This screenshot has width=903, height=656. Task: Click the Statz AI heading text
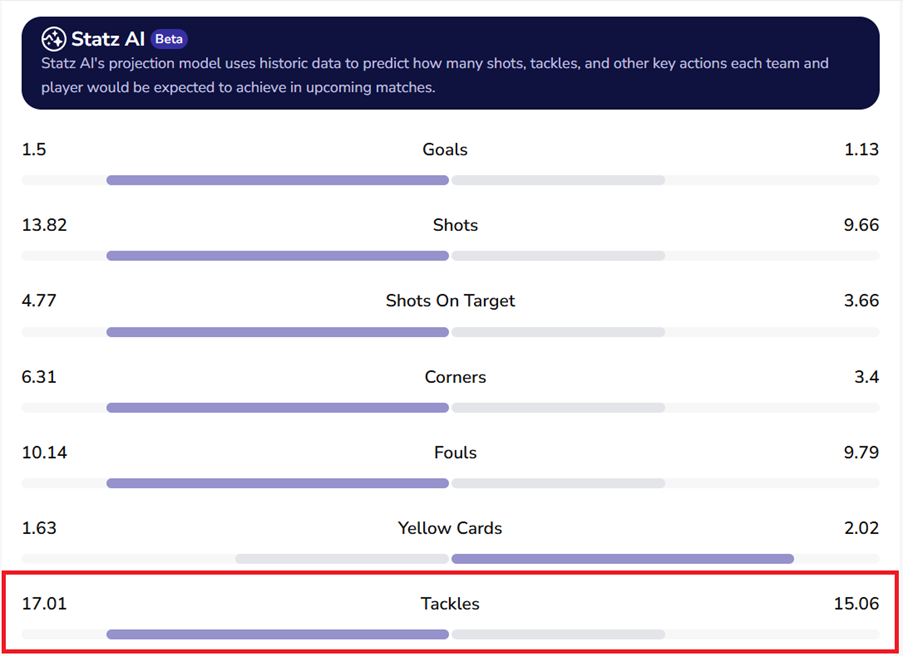pyautogui.click(x=108, y=39)
